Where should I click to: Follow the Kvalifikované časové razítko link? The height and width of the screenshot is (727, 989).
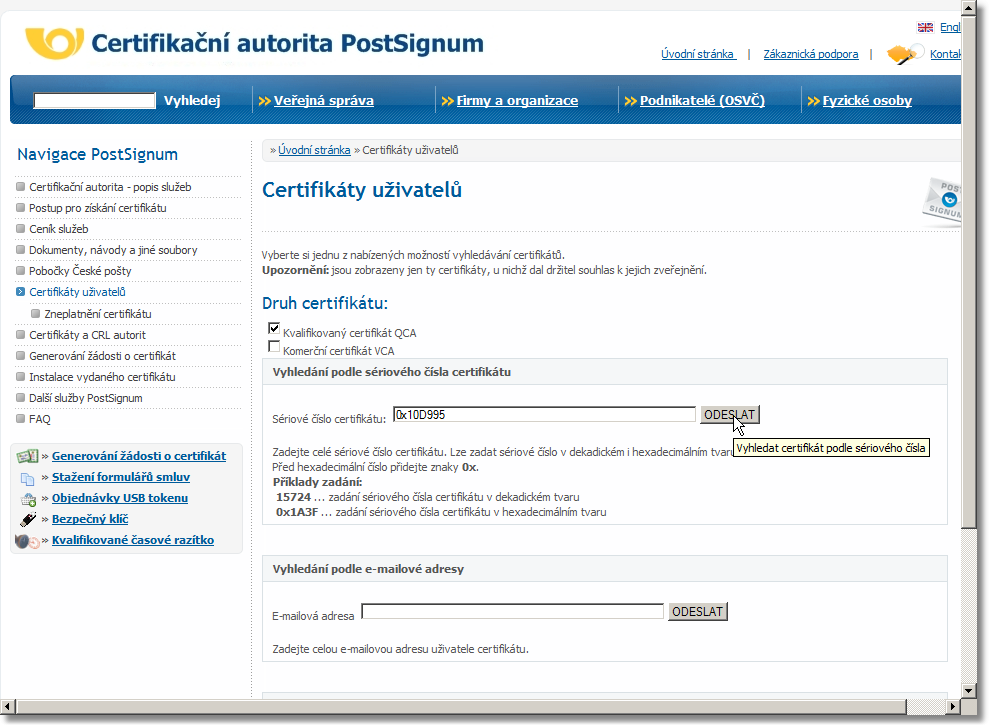click(132, 540)
